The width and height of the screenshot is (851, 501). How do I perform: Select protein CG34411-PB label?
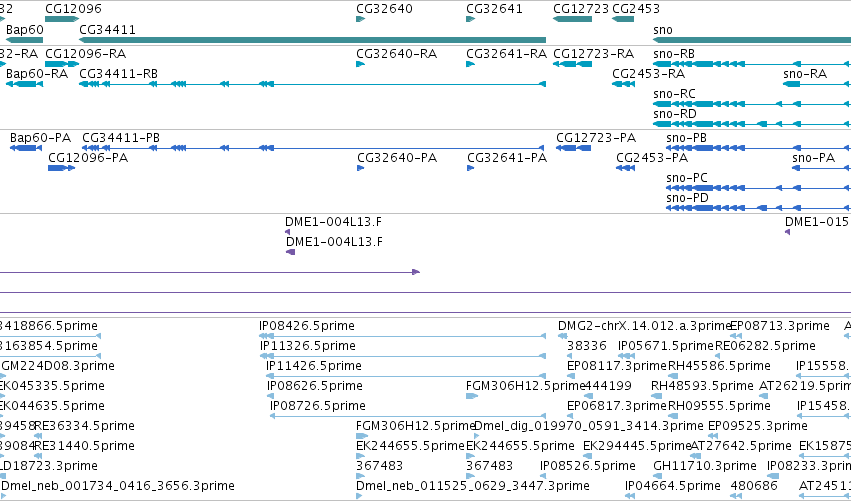121,137
